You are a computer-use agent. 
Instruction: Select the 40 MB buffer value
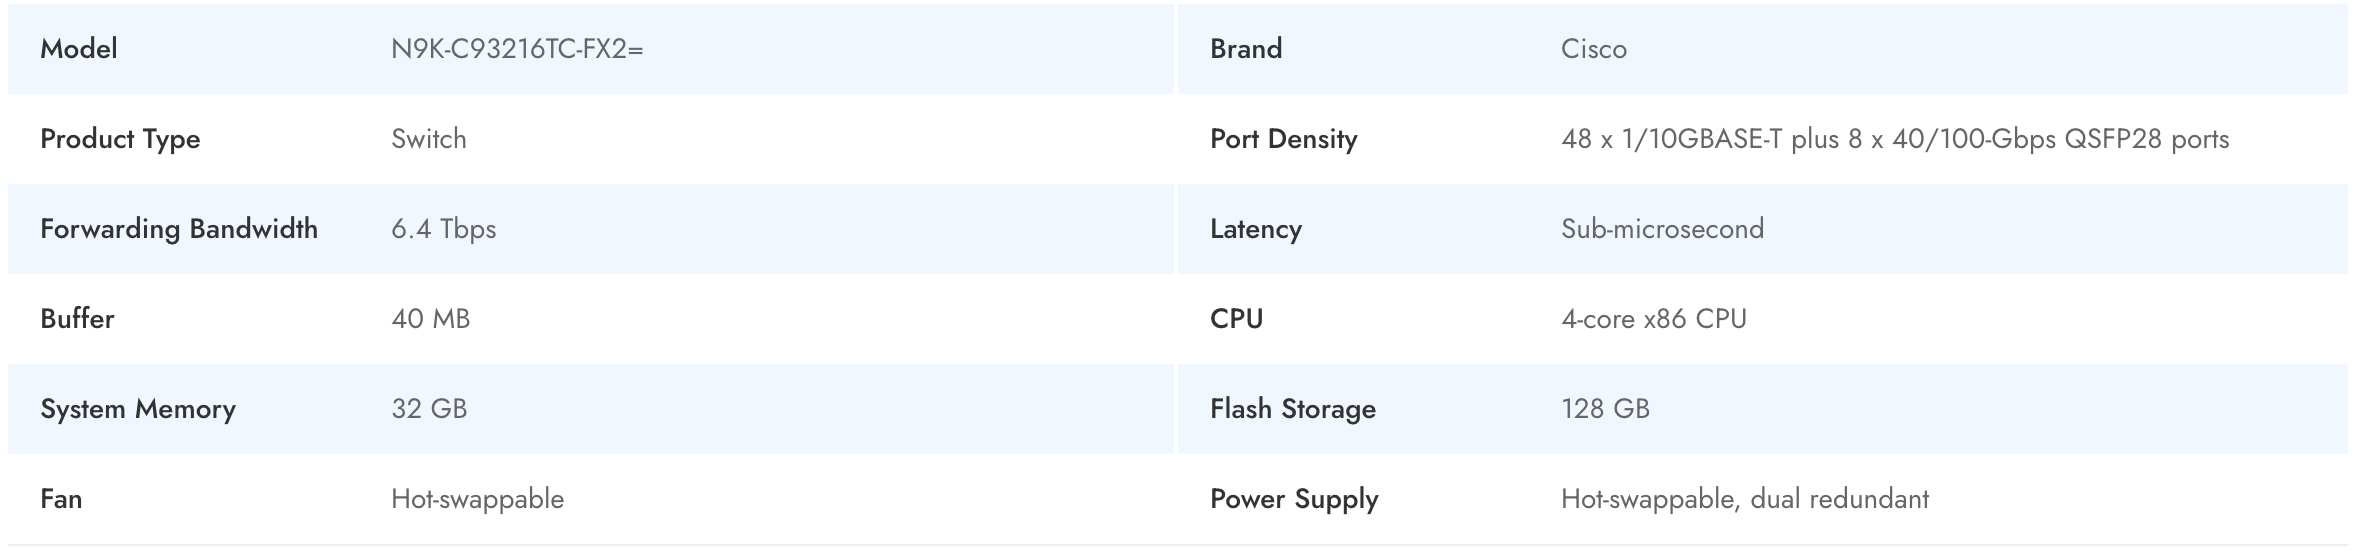click(x=430, y=319)
